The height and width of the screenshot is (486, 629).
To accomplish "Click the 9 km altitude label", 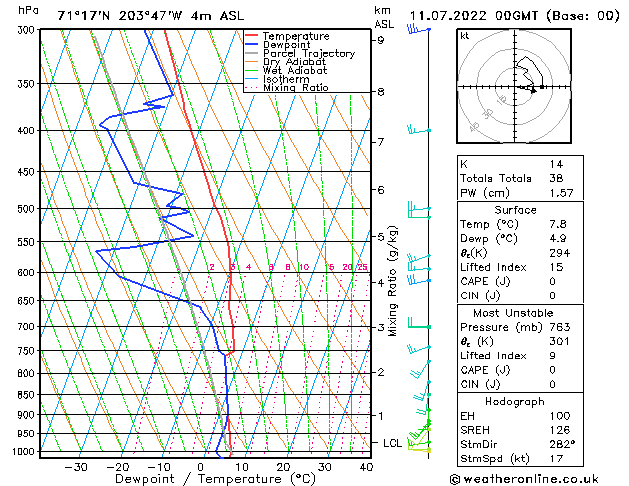I will coord(381,40).
